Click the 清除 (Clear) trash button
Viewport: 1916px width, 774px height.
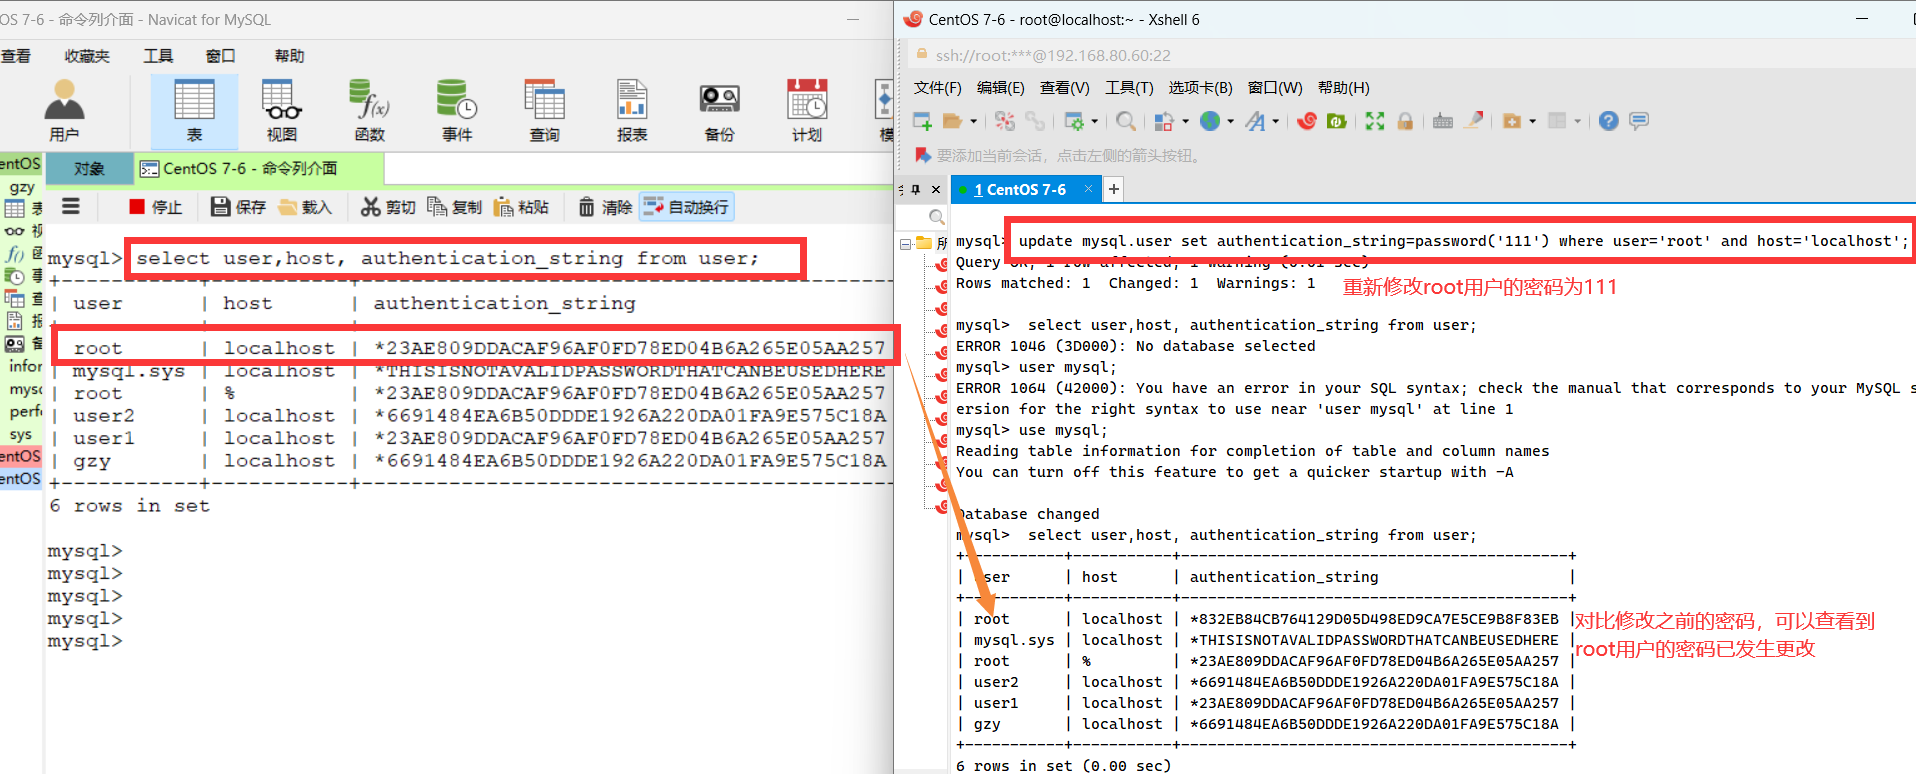[605, 207]
